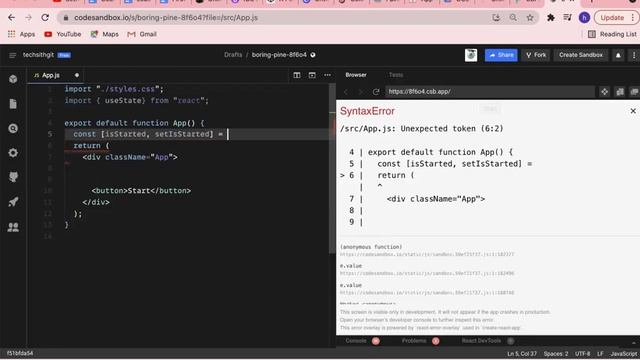The image size is (640, 360).
Task: Click sandbox name boring-pine-8f6o4
Action: click(x=279, y=55)
